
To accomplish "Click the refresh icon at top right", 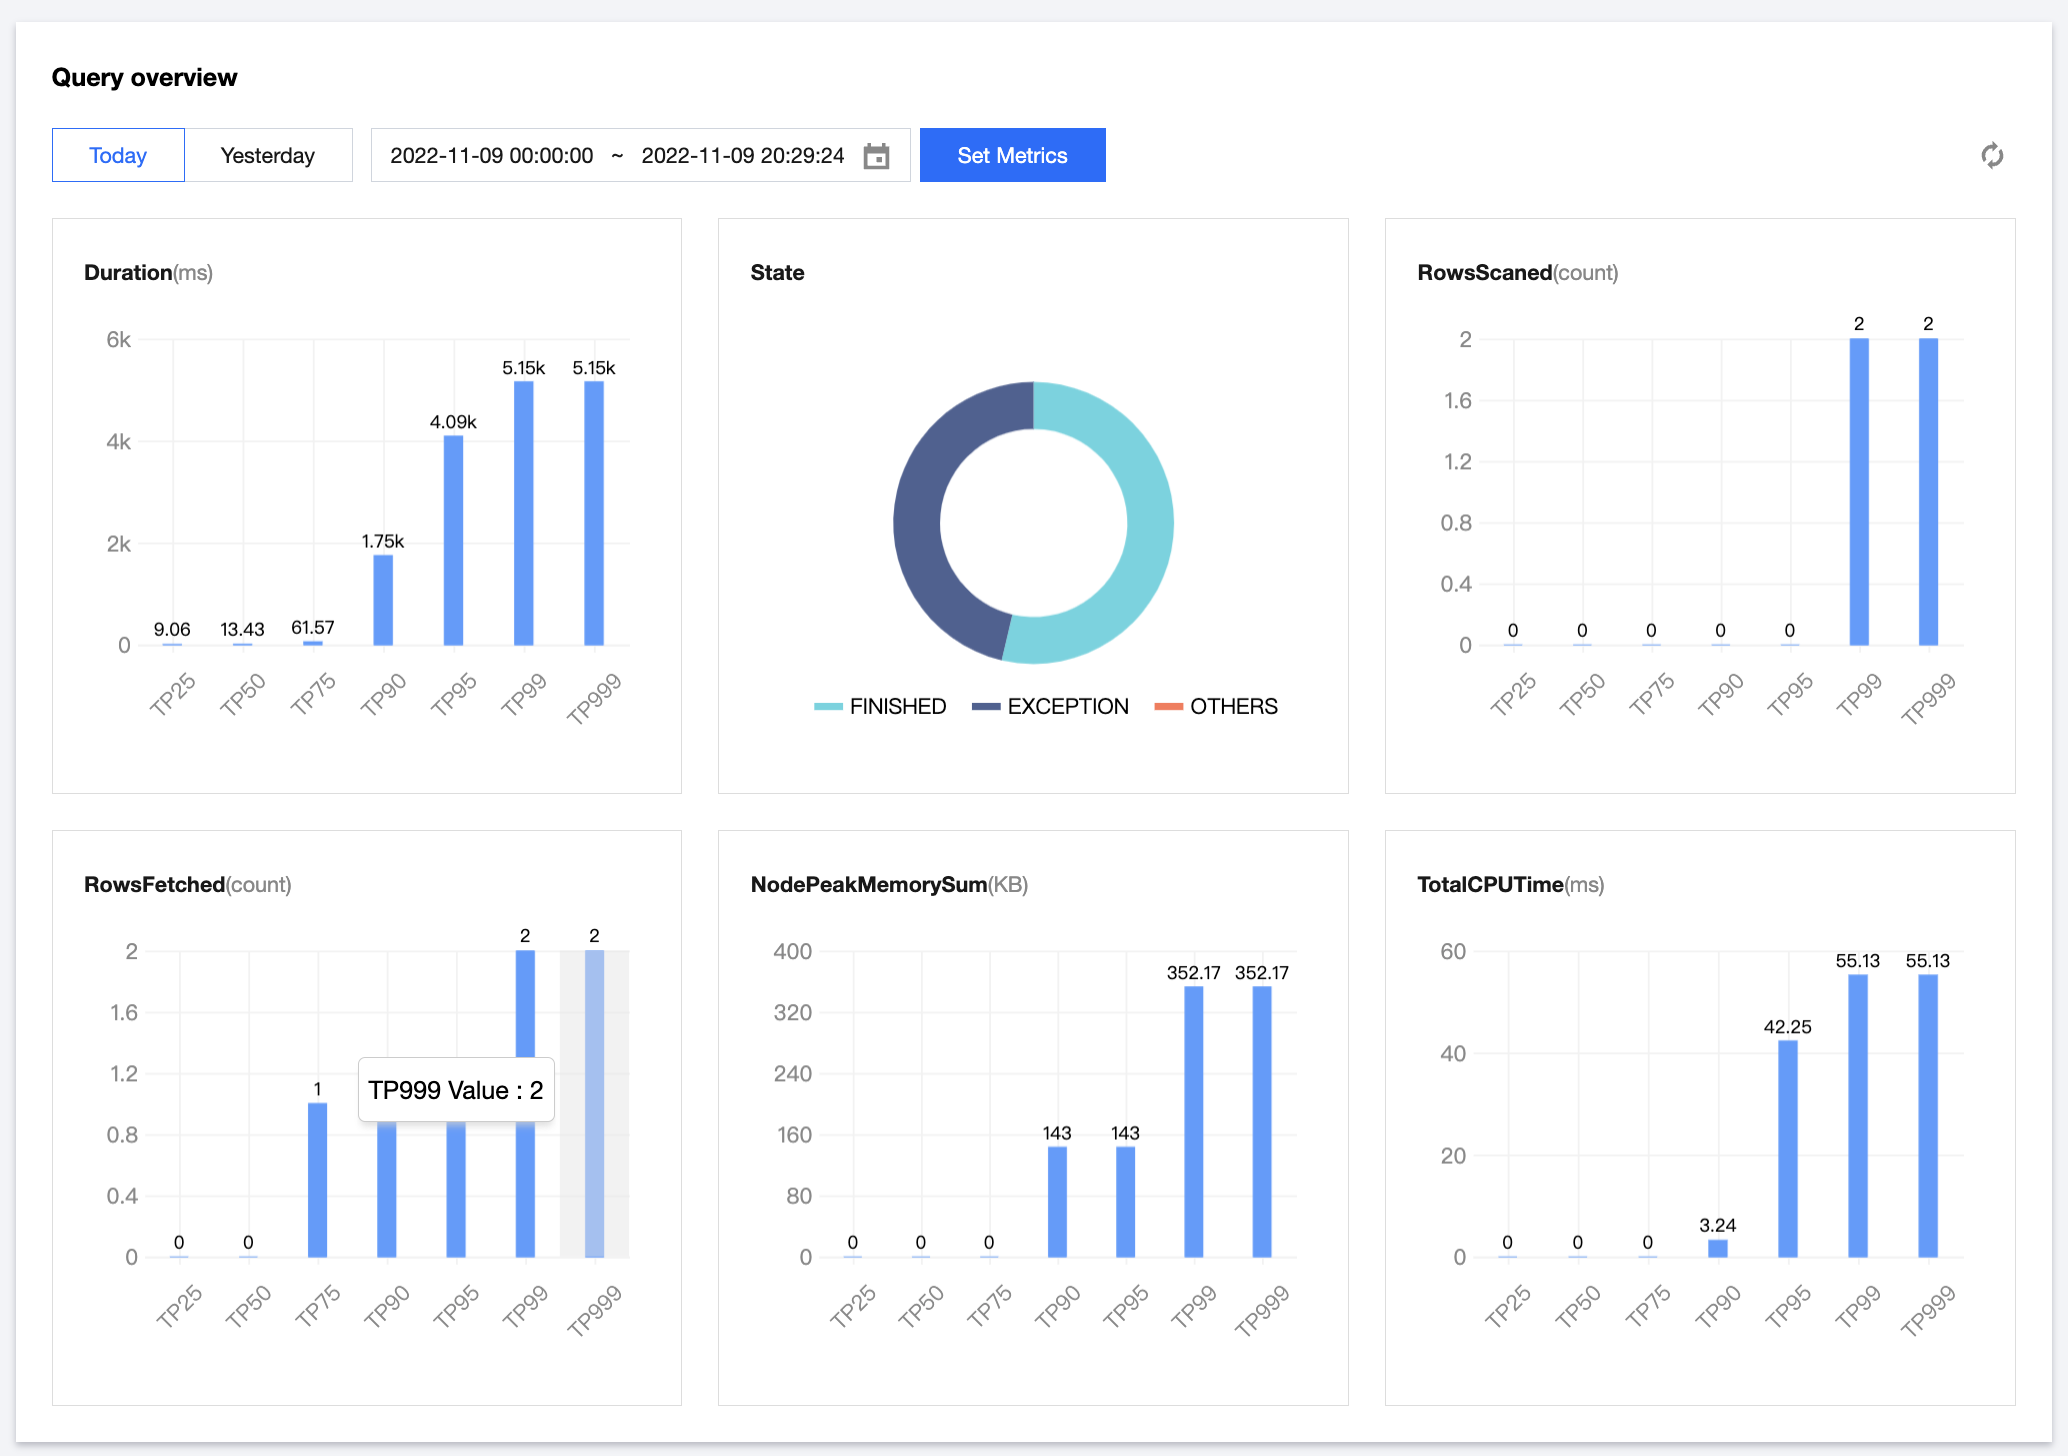I will pos(1991,156).
